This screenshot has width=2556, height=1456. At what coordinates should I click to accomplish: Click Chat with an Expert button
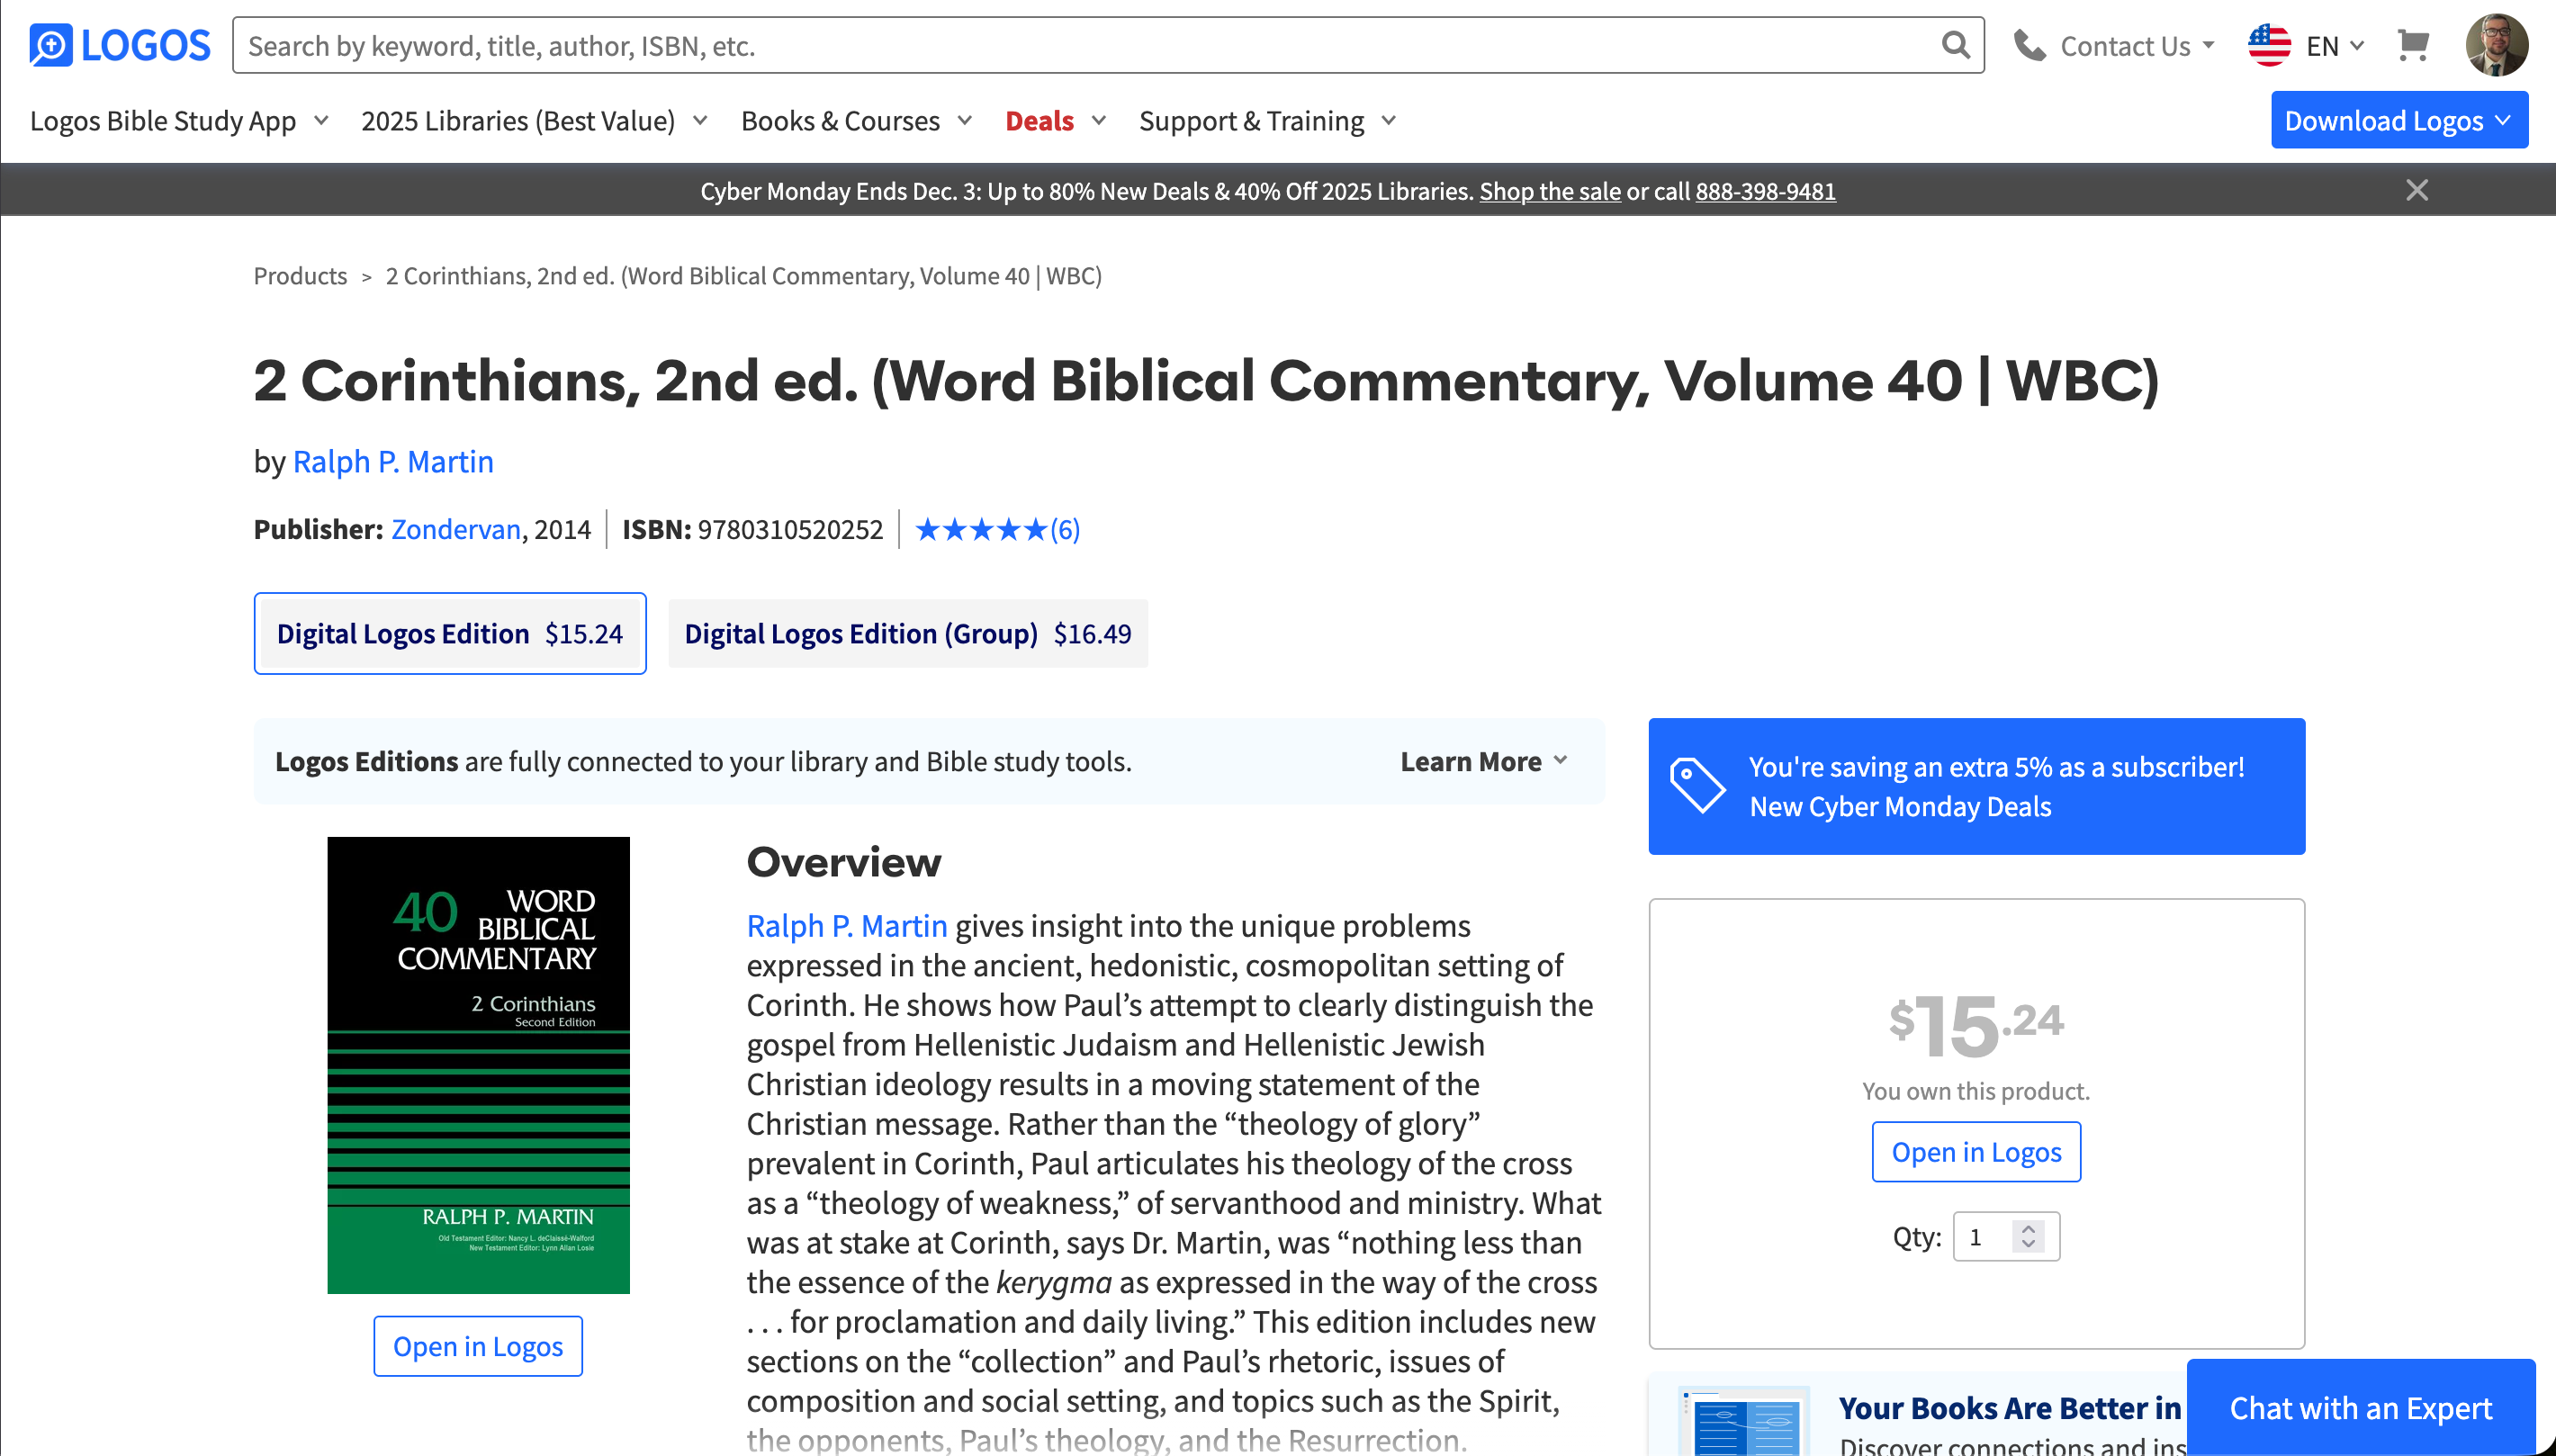[2360, 1407]
